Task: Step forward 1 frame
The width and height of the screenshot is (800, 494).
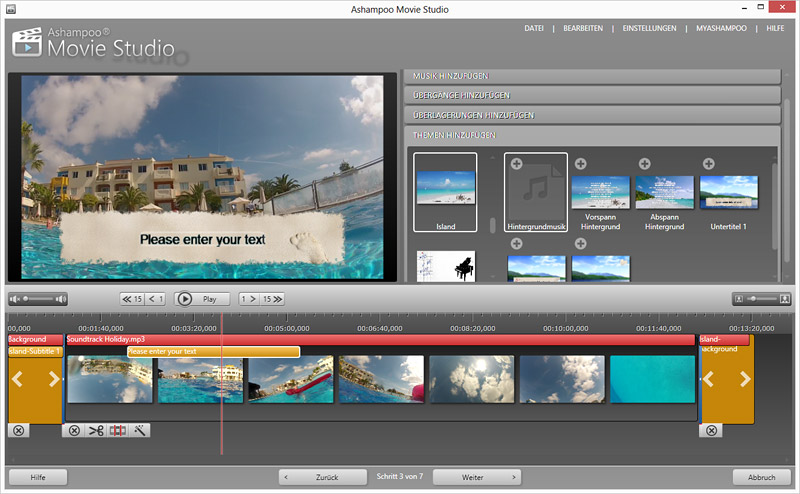Action: click(x=249, y=298)
